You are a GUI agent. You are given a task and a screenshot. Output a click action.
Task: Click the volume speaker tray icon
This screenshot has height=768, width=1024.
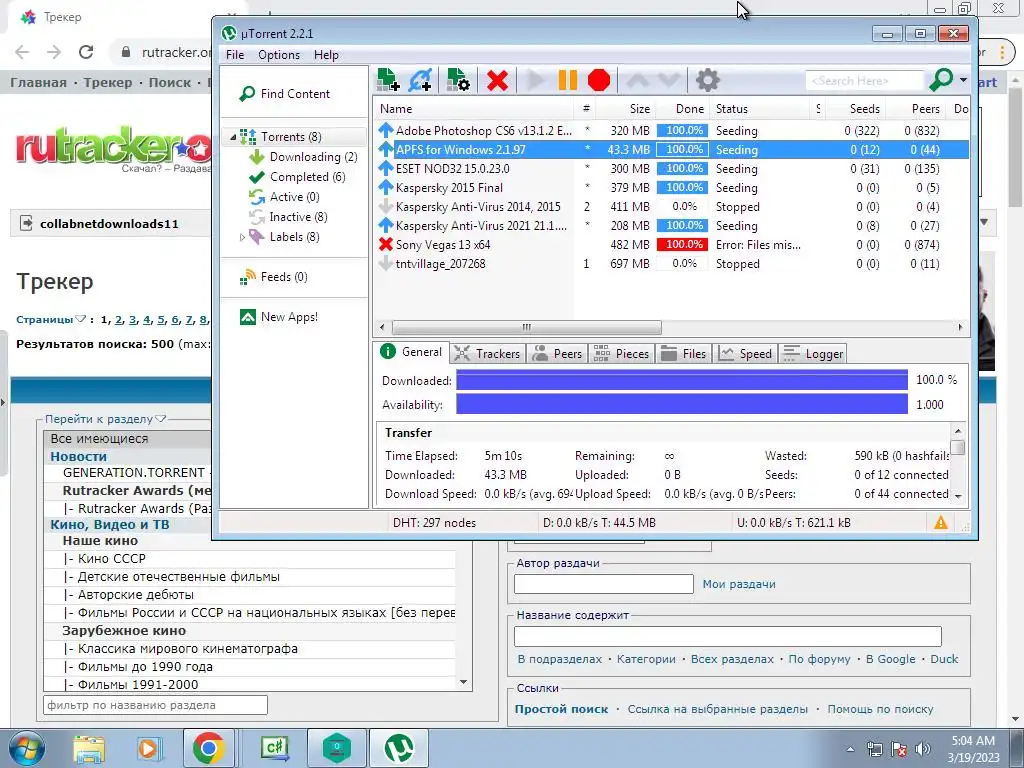(x=923, y=749)
